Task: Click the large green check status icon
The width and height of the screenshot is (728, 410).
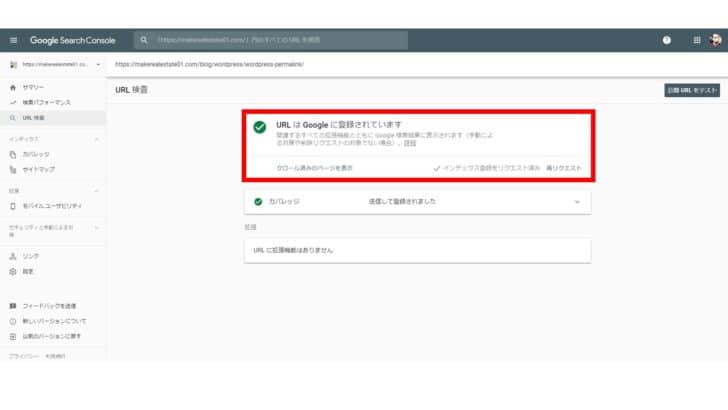Action: [x=260, y=127]
